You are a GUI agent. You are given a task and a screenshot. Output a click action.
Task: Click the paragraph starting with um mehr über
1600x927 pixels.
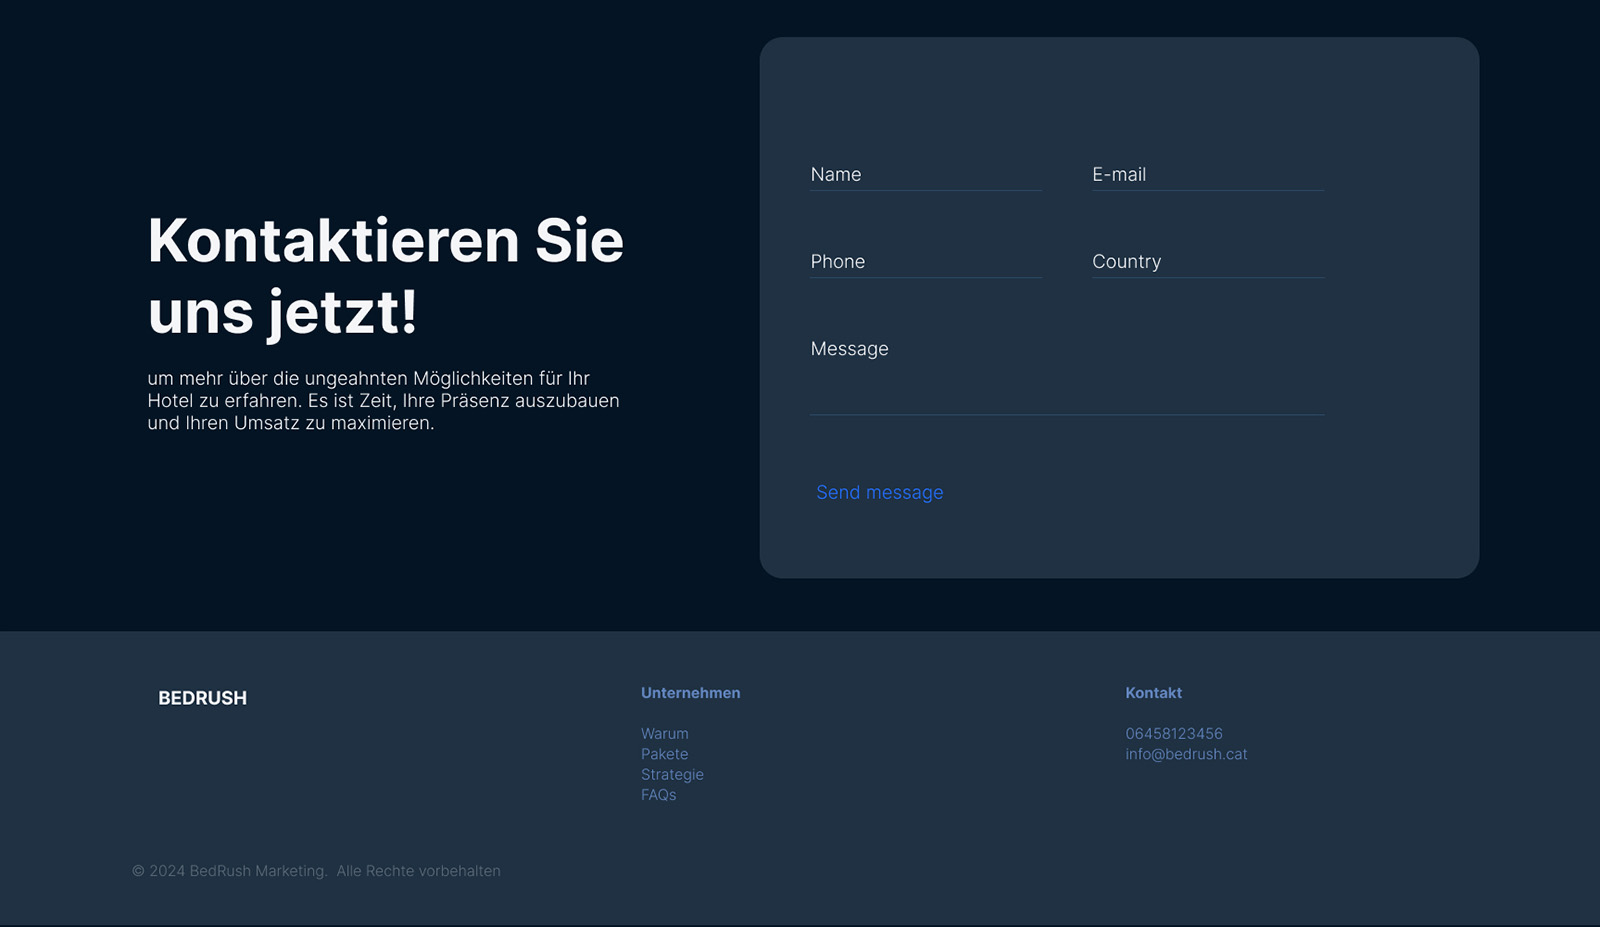(383, 400)
